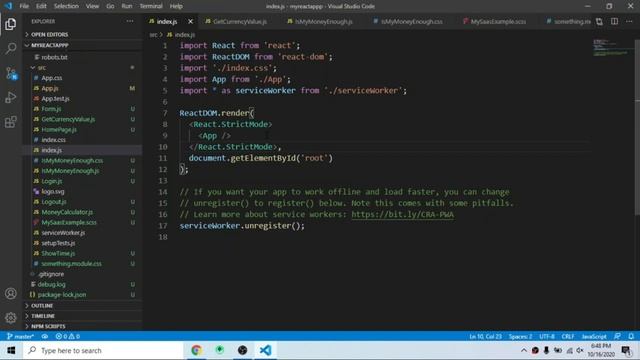The height and width of the screenshot is (360, 640).
Task: Open Explorer more actions ellipsis
Action: point(130,21)
